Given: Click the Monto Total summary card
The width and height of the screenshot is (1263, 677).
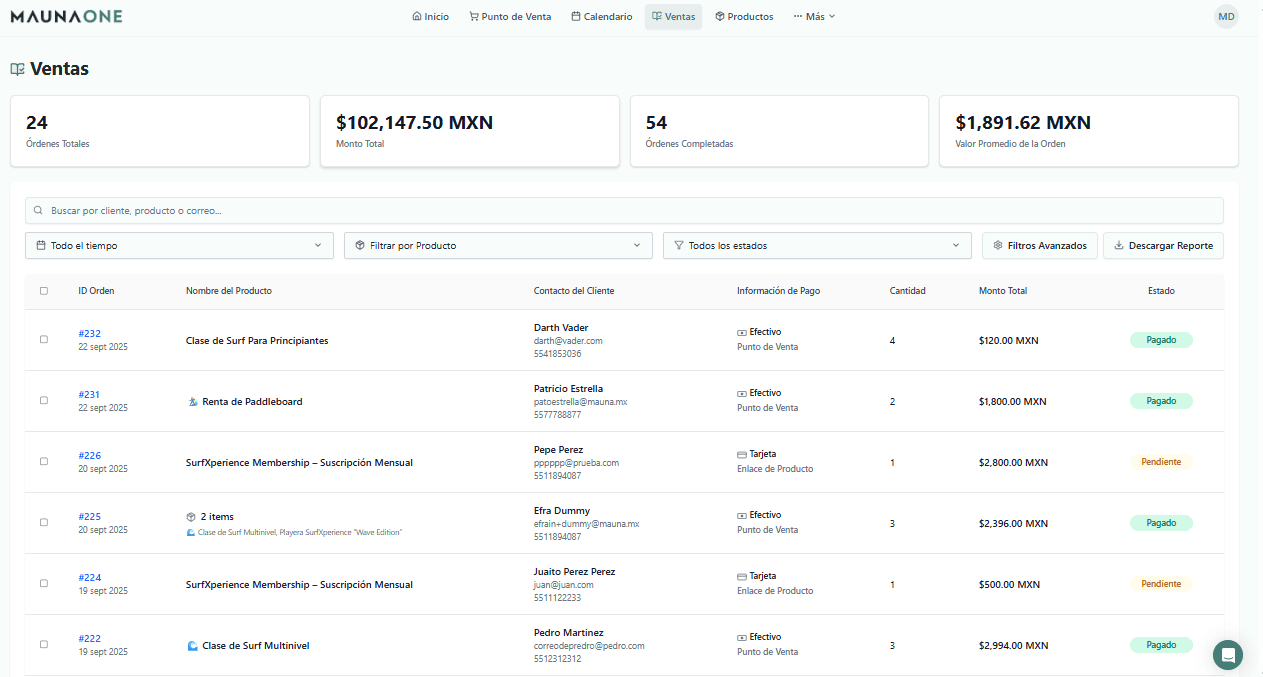Looking at the screenshot, I should click(470, 131).
